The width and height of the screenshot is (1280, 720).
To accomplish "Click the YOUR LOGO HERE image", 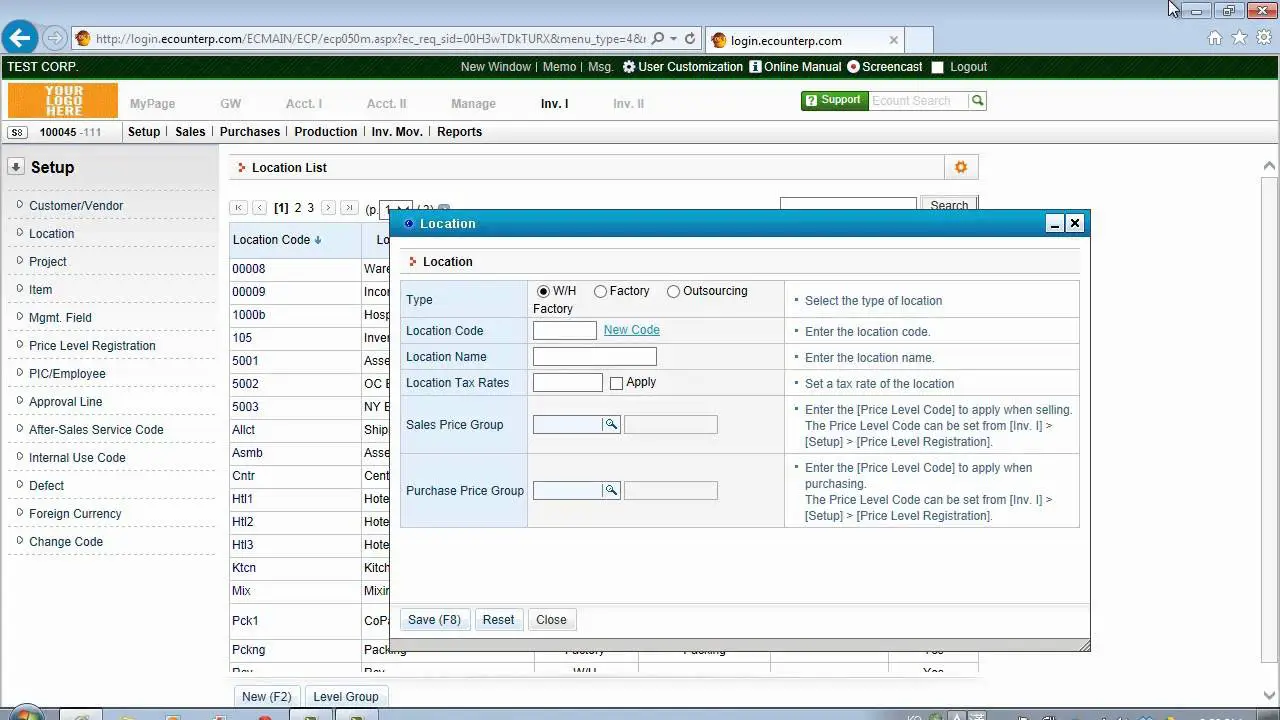I will 63,101.
